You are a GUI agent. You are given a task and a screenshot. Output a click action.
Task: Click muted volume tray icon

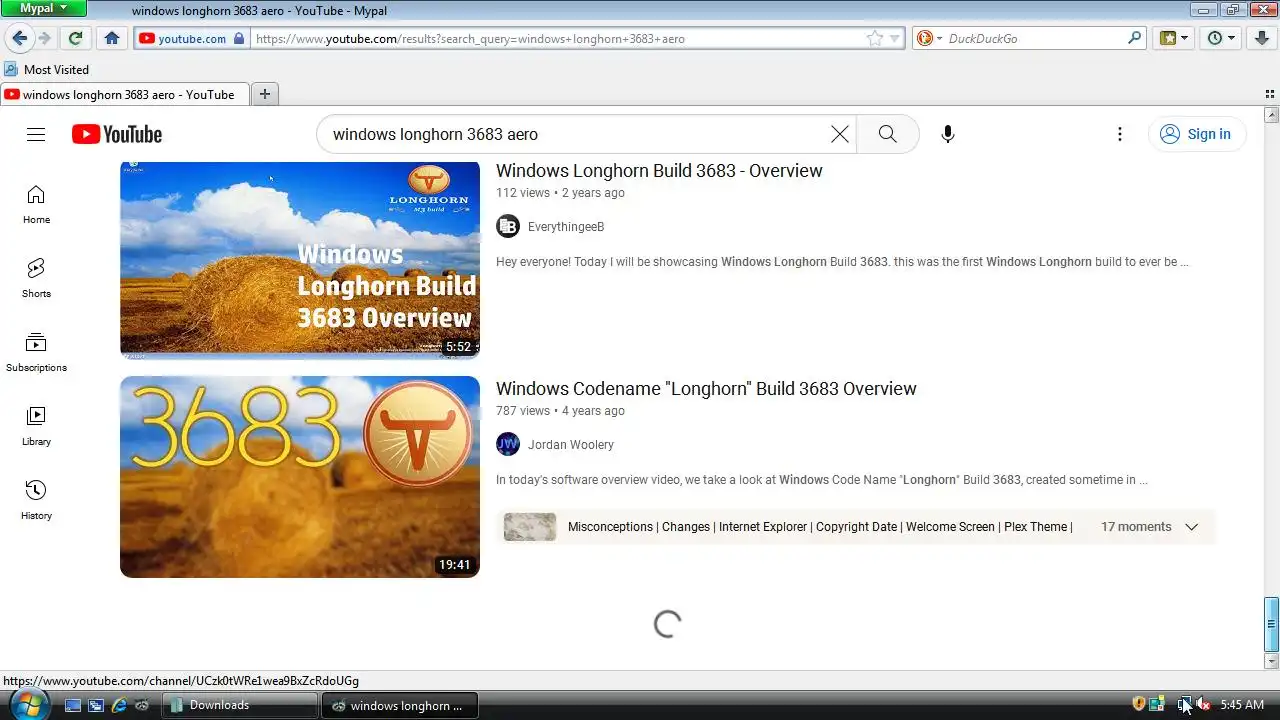click(x=1203, y=704)
